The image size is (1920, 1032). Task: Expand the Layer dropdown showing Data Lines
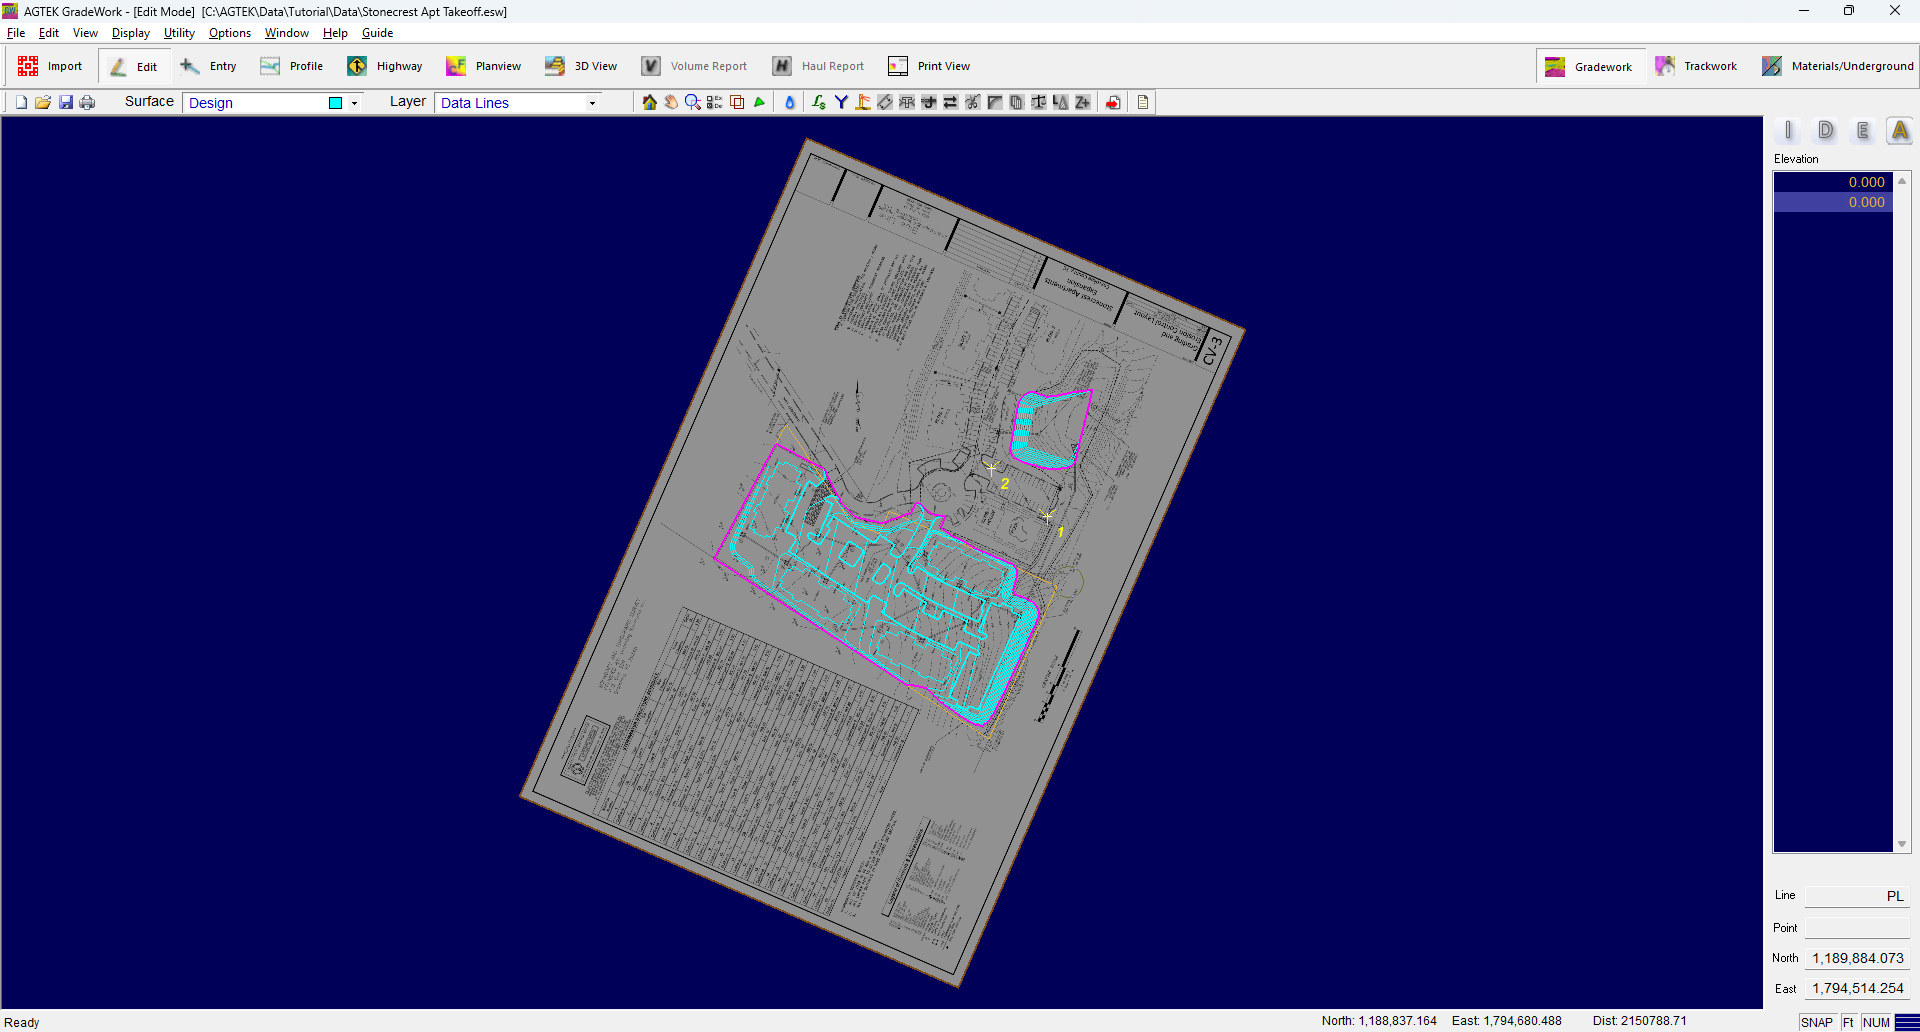click(x=592, y=103)
